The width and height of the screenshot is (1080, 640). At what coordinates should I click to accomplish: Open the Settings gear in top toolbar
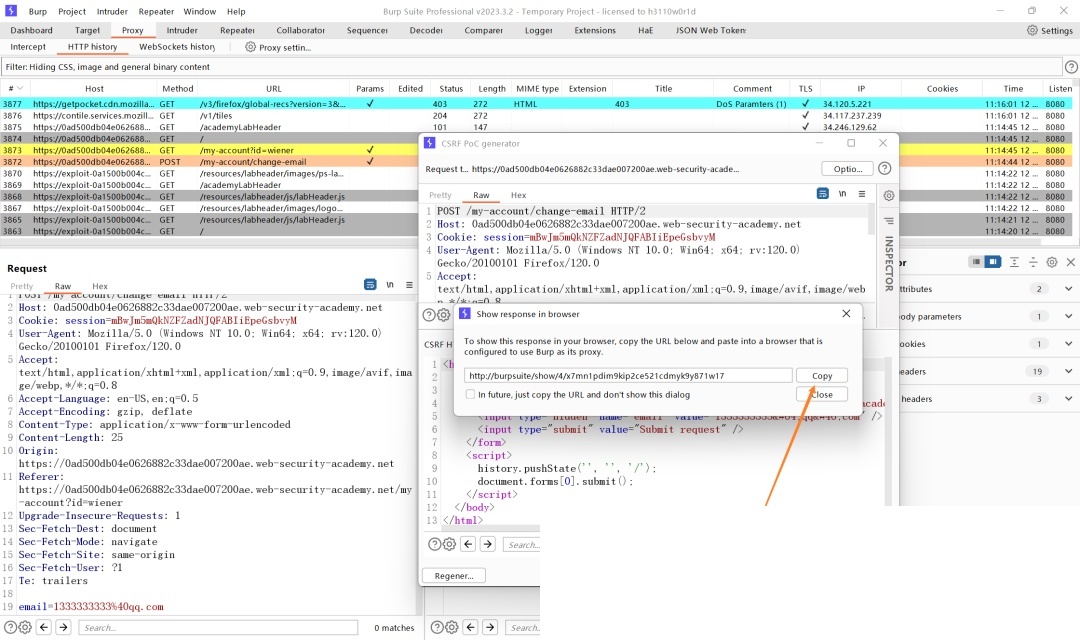1032,30
